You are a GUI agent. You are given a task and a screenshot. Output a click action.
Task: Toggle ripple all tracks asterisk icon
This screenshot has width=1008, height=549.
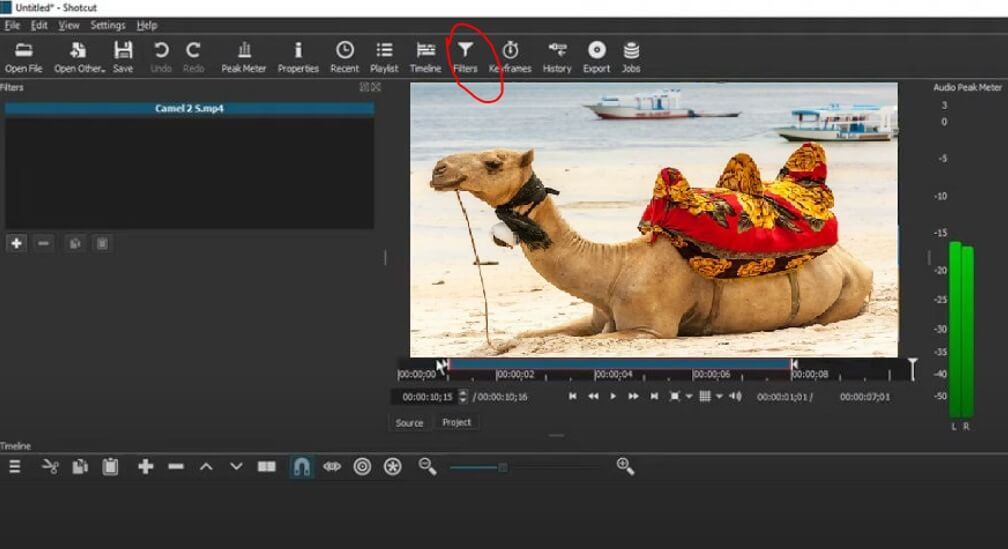pyautogui.click(x=393, y=467)
